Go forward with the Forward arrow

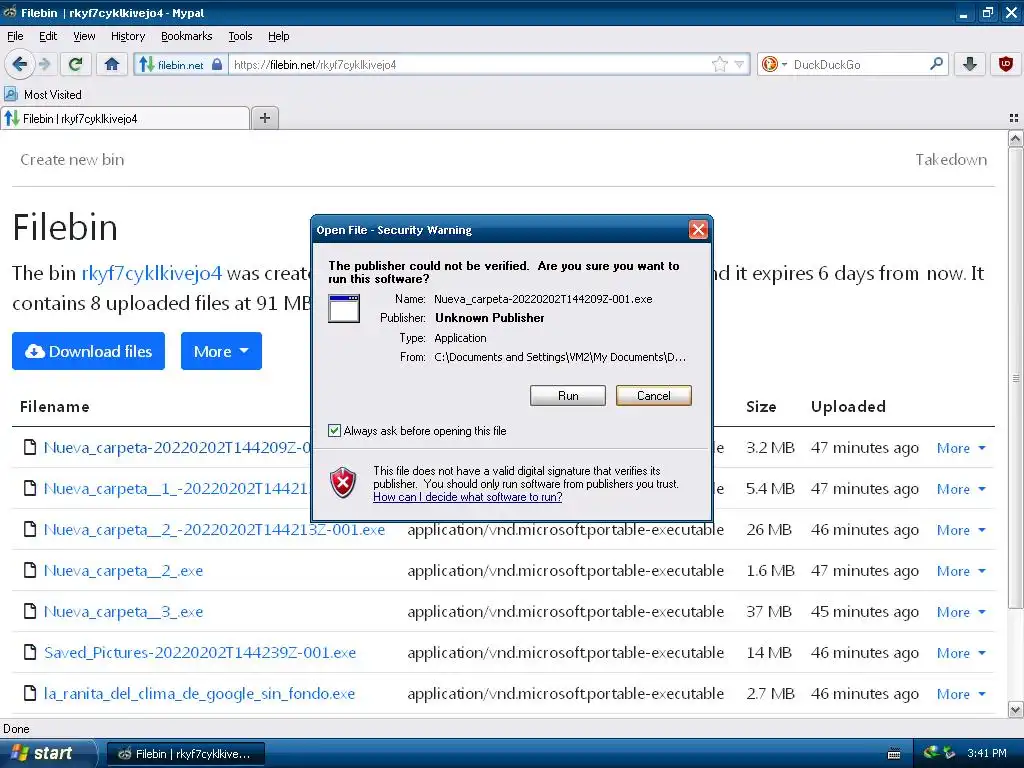45,64
